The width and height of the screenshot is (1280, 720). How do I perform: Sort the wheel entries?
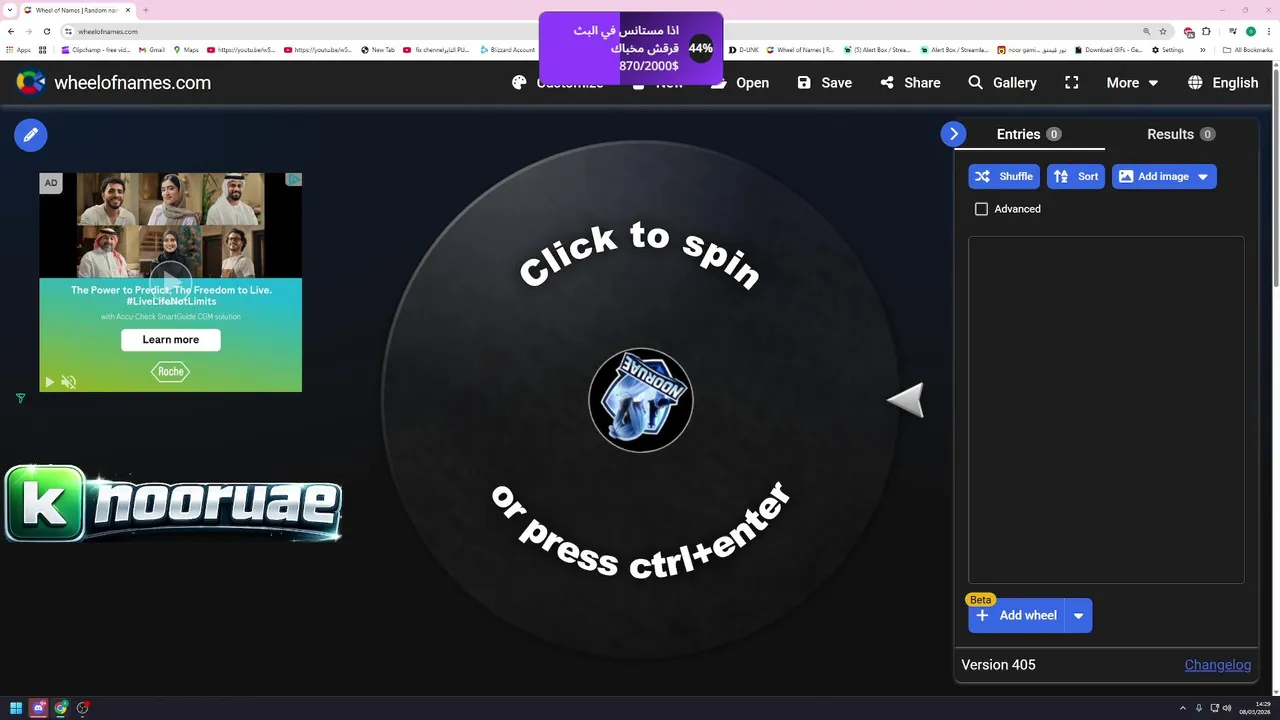(x=1076, y=177)
